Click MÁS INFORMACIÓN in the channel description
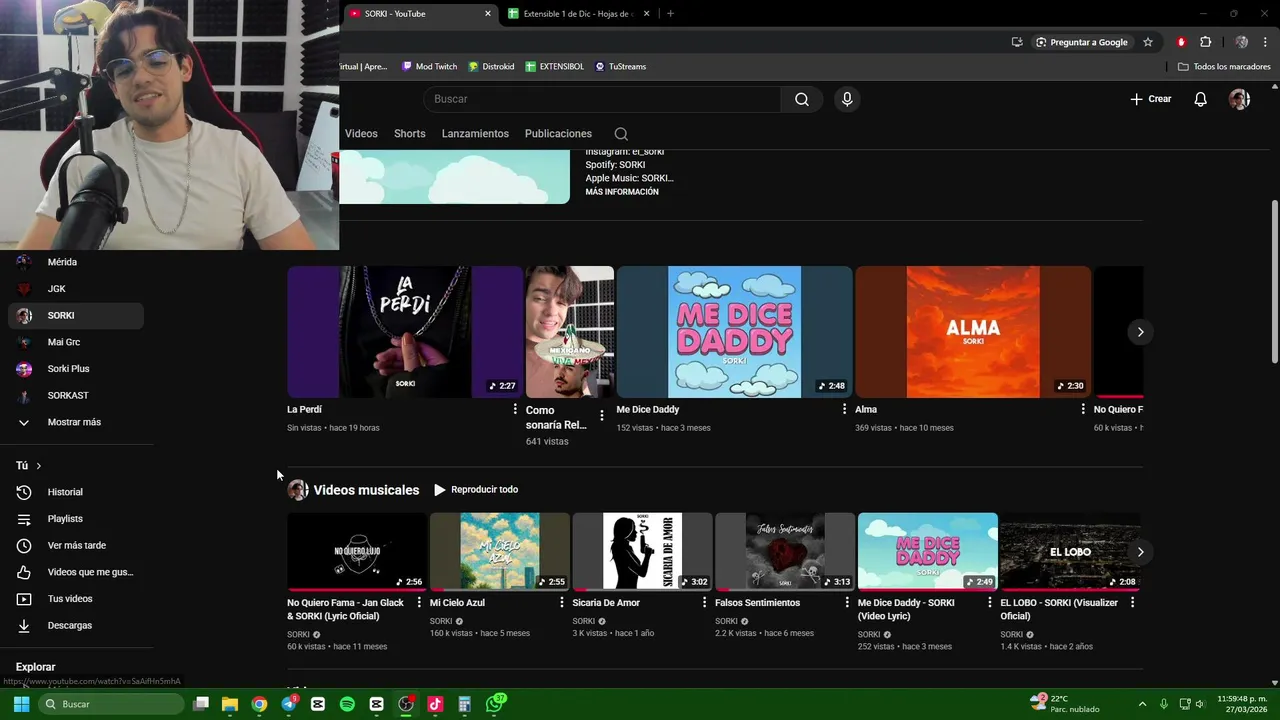1280x720 pixels. (622, 192)
